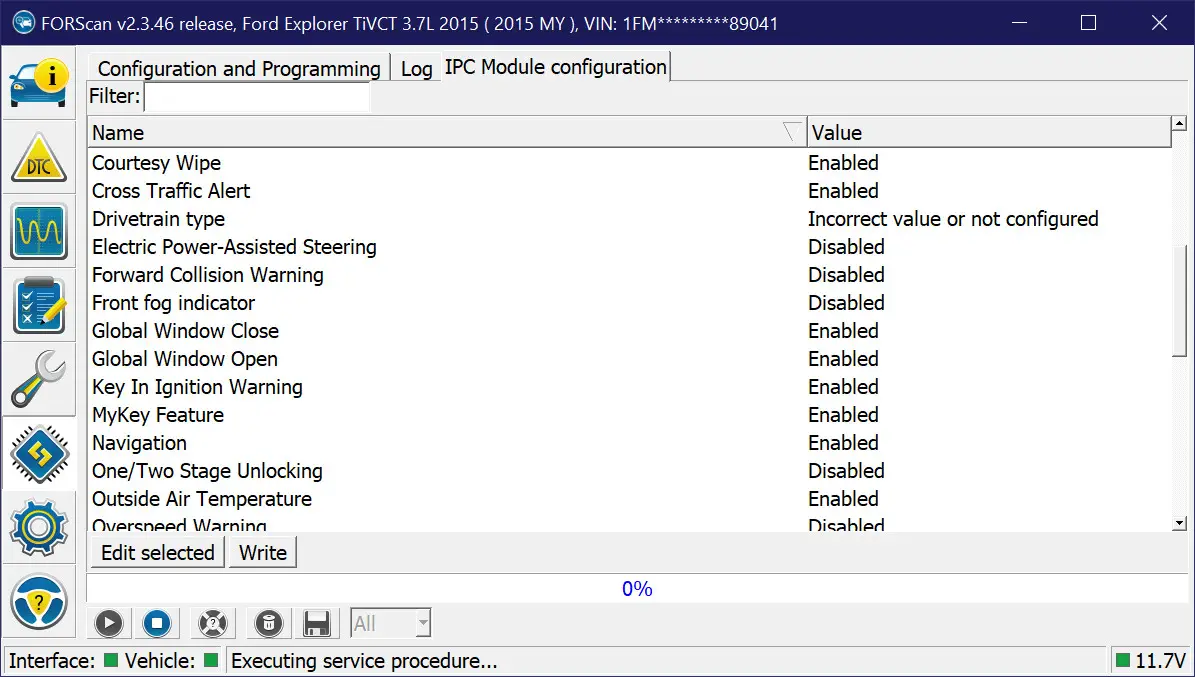
Task: Open the settings gear section
Action: pyautogui.click(x=39, y=528)
